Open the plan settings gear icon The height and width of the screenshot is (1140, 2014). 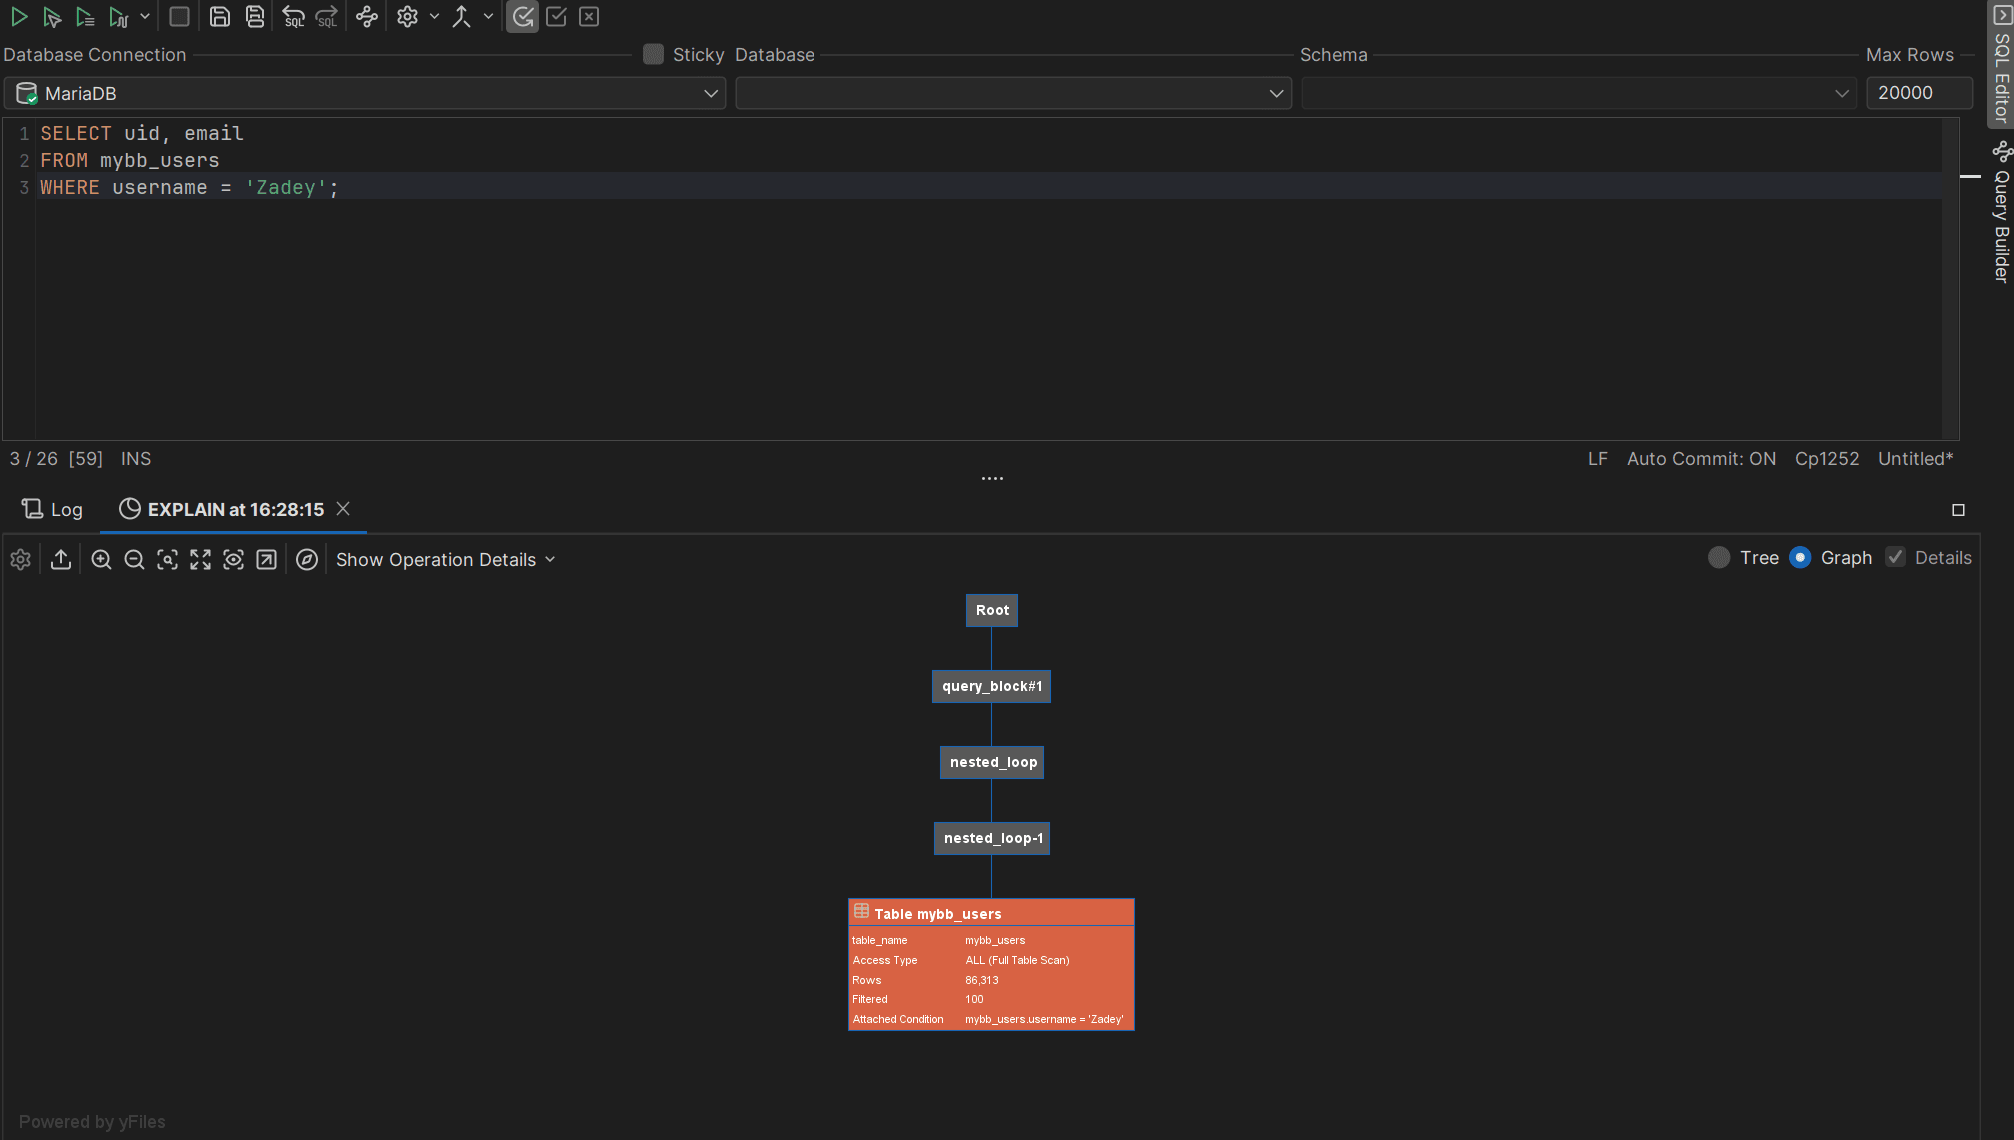tap(20, 560)
